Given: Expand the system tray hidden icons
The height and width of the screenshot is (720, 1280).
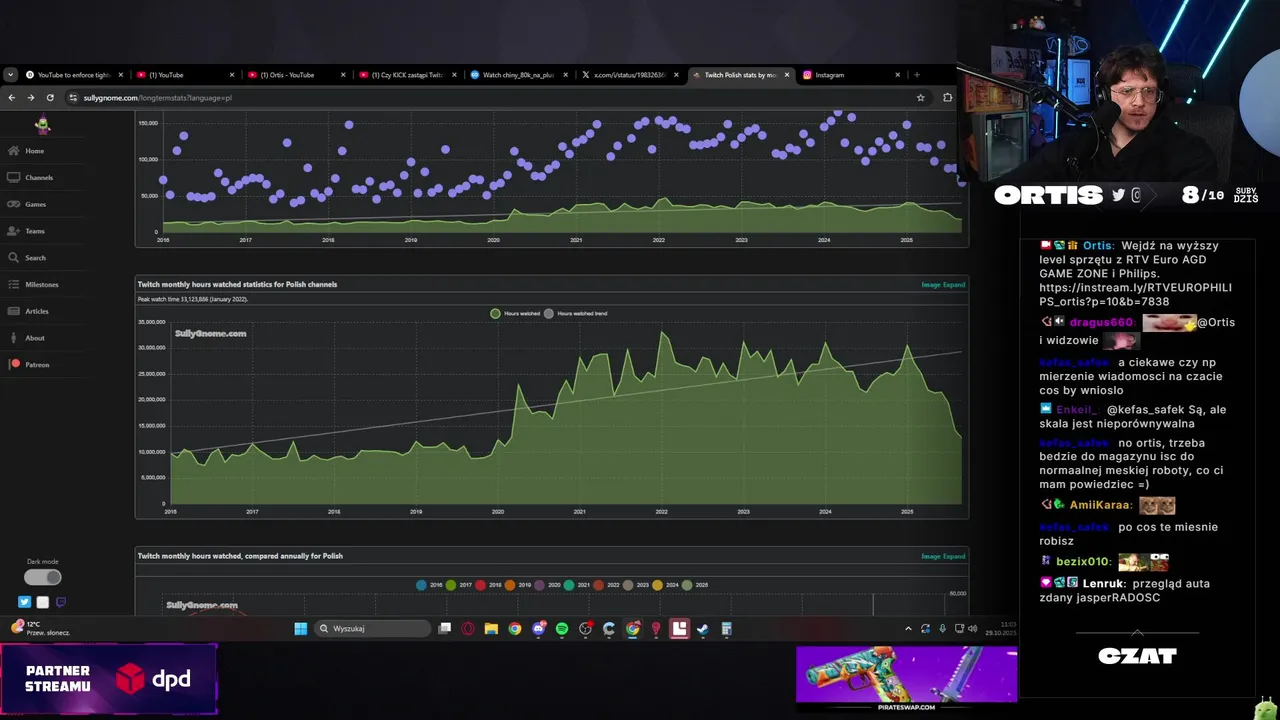Looking at the screenshot, I should [x=908, y=629].
